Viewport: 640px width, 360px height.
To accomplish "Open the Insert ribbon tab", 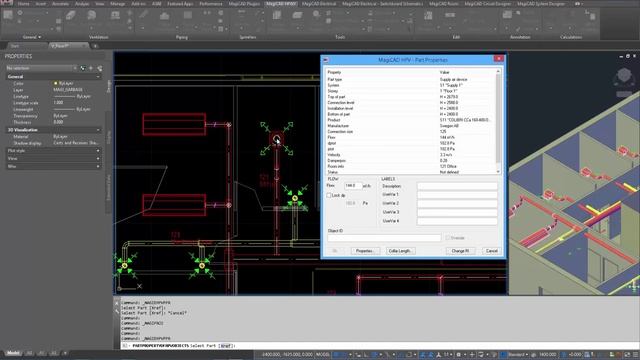I will click(x=40, y=4).
